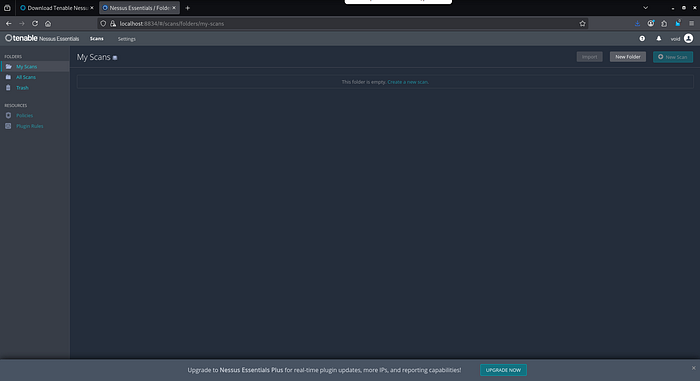This screenshot has height=381, width=700.
Task: Click the shield tracking-protection icon in address bar
Action: click(x=103, y=24)
